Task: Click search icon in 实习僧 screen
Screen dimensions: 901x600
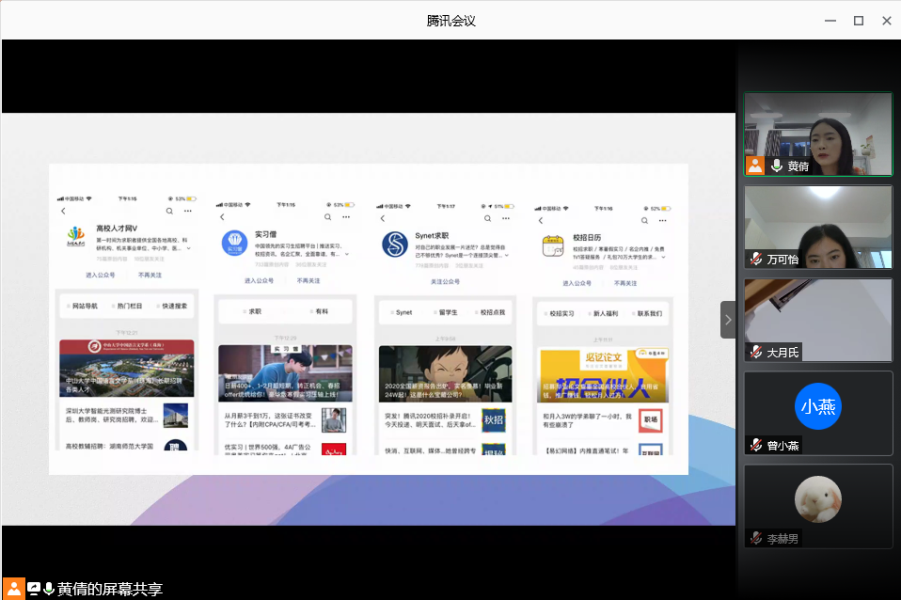Action: coord(328,217)
